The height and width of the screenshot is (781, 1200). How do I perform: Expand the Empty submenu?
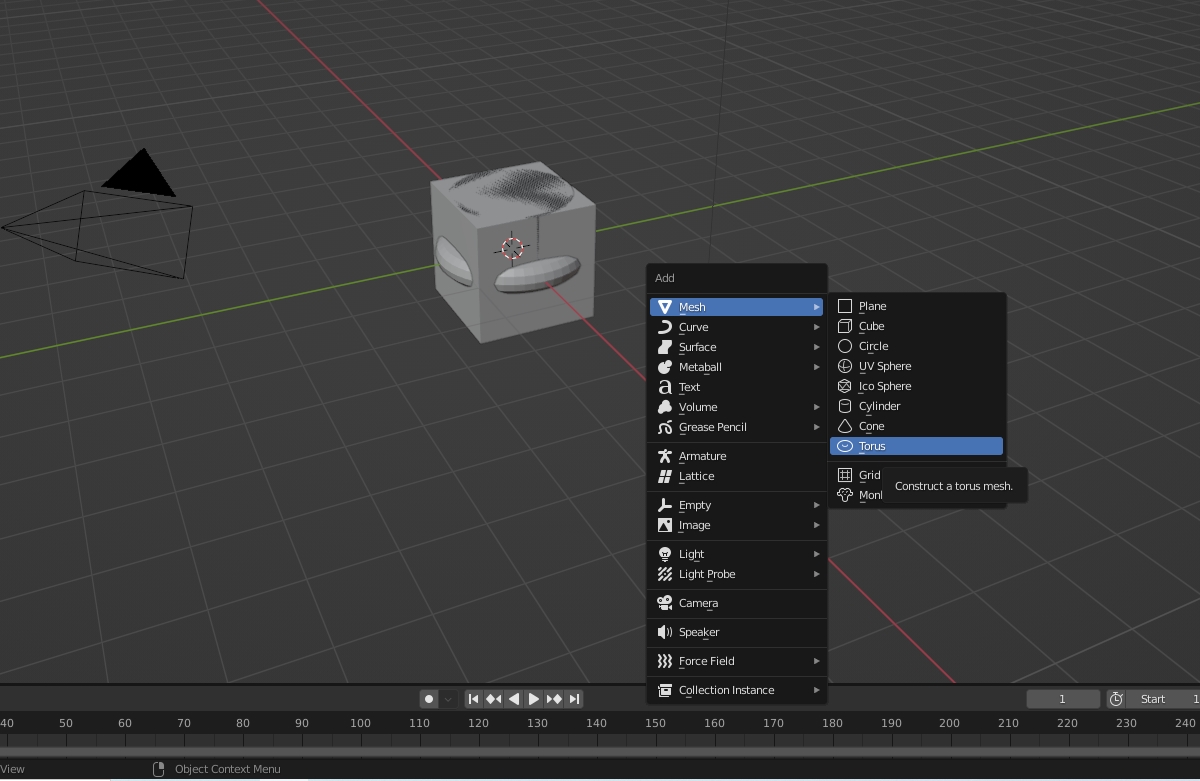coord(736,505)
